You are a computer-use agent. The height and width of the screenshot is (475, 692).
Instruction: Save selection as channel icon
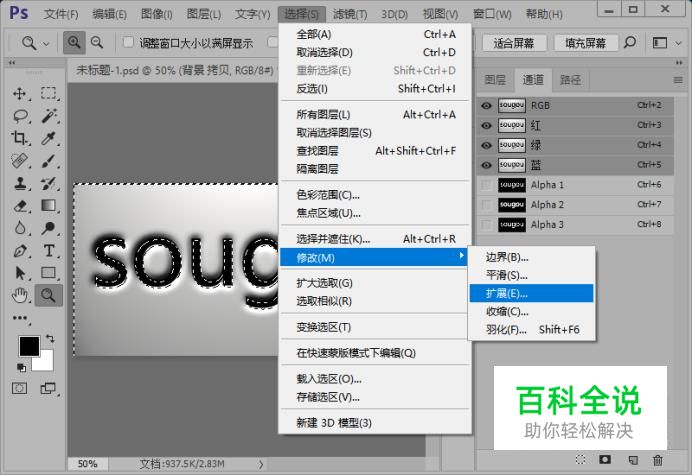pos(605,460)
